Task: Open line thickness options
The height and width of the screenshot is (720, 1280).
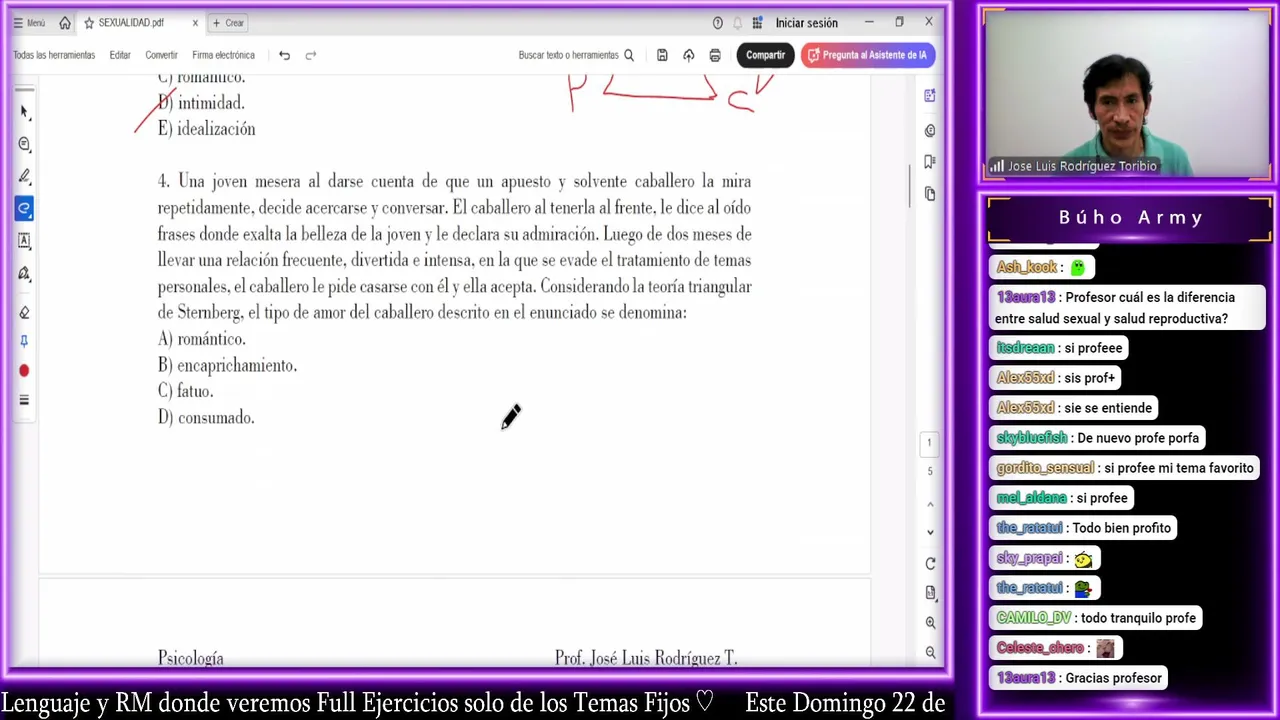Action: coord(24,400)
